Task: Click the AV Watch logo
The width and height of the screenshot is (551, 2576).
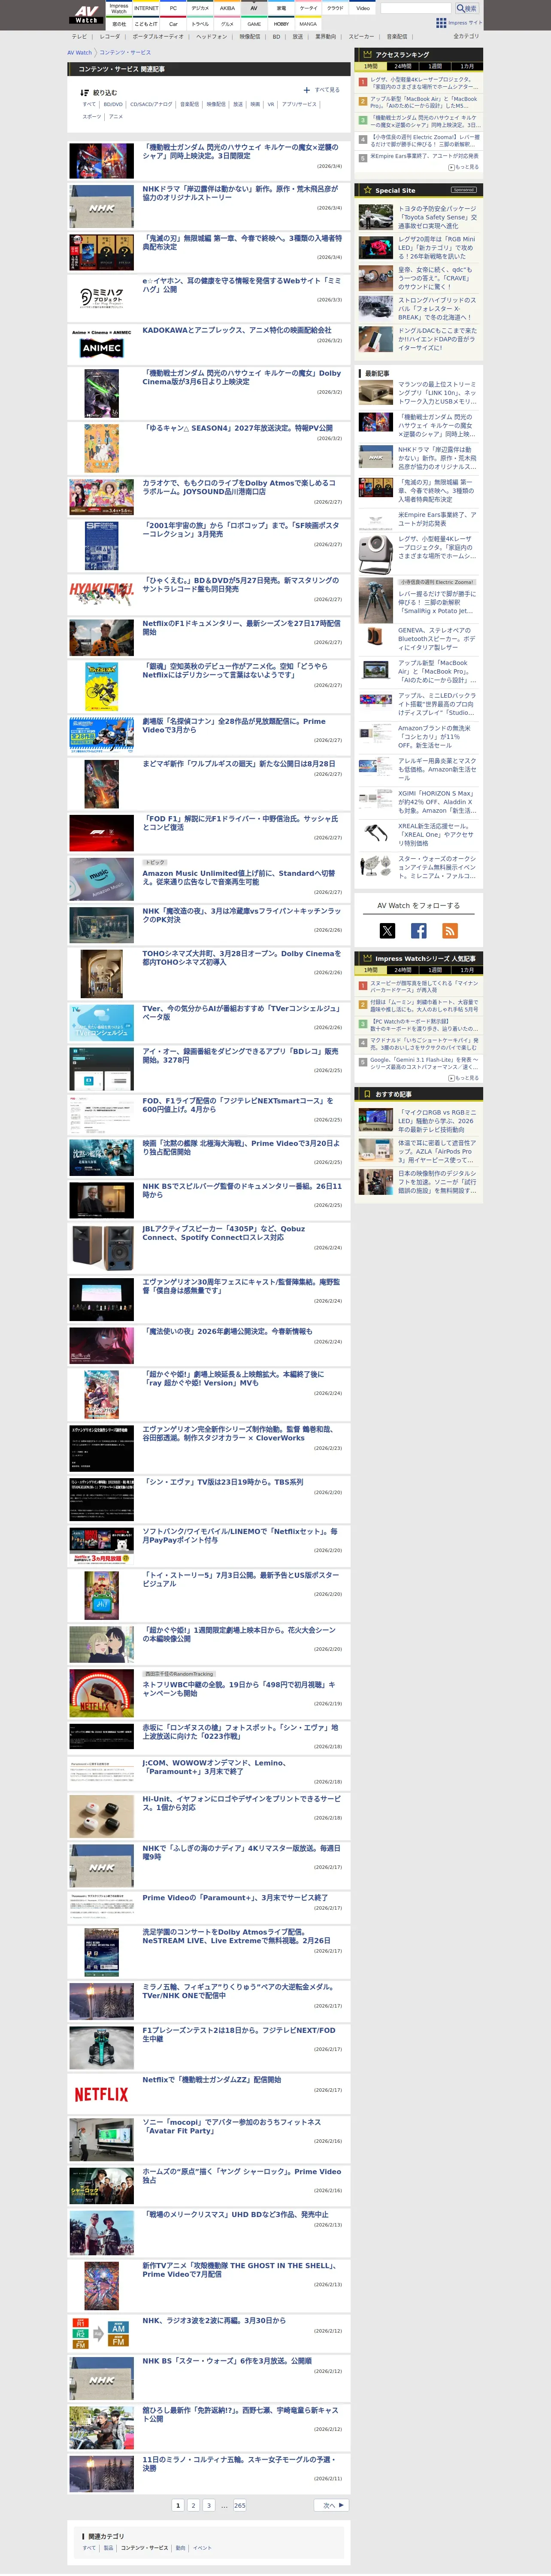Action: [86, 14]
